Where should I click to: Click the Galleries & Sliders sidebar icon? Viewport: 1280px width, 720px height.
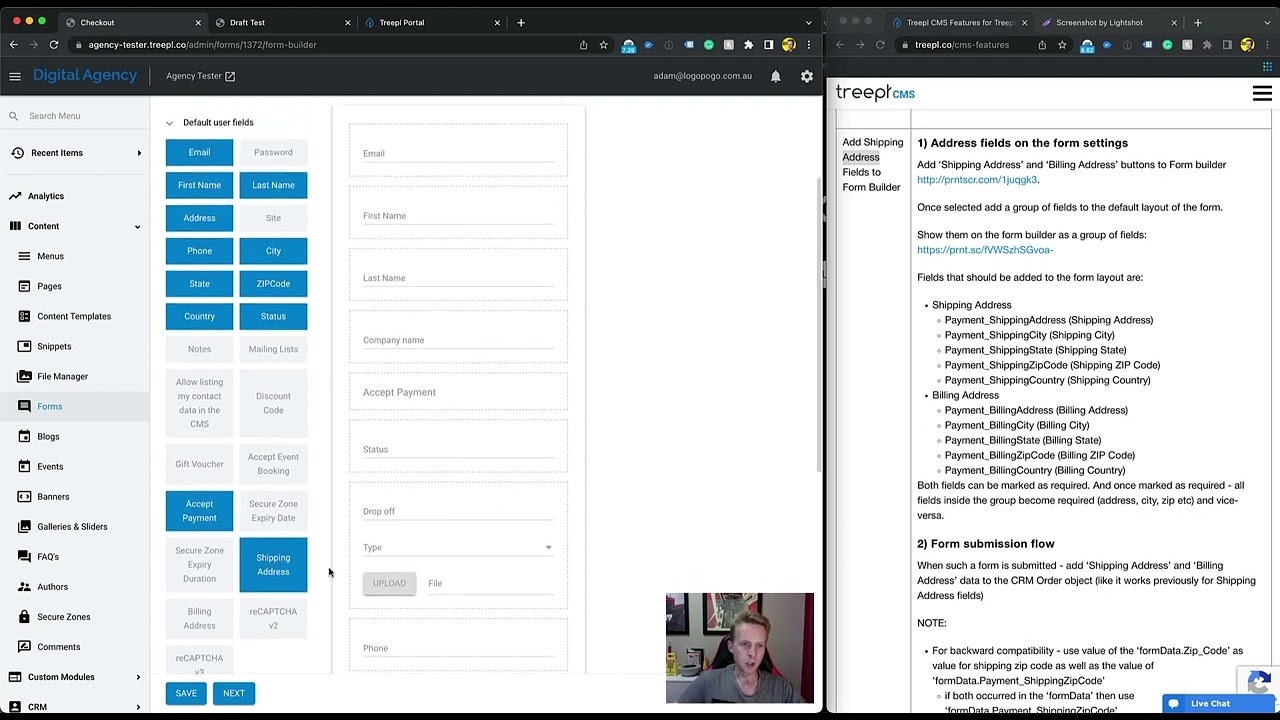24,526
